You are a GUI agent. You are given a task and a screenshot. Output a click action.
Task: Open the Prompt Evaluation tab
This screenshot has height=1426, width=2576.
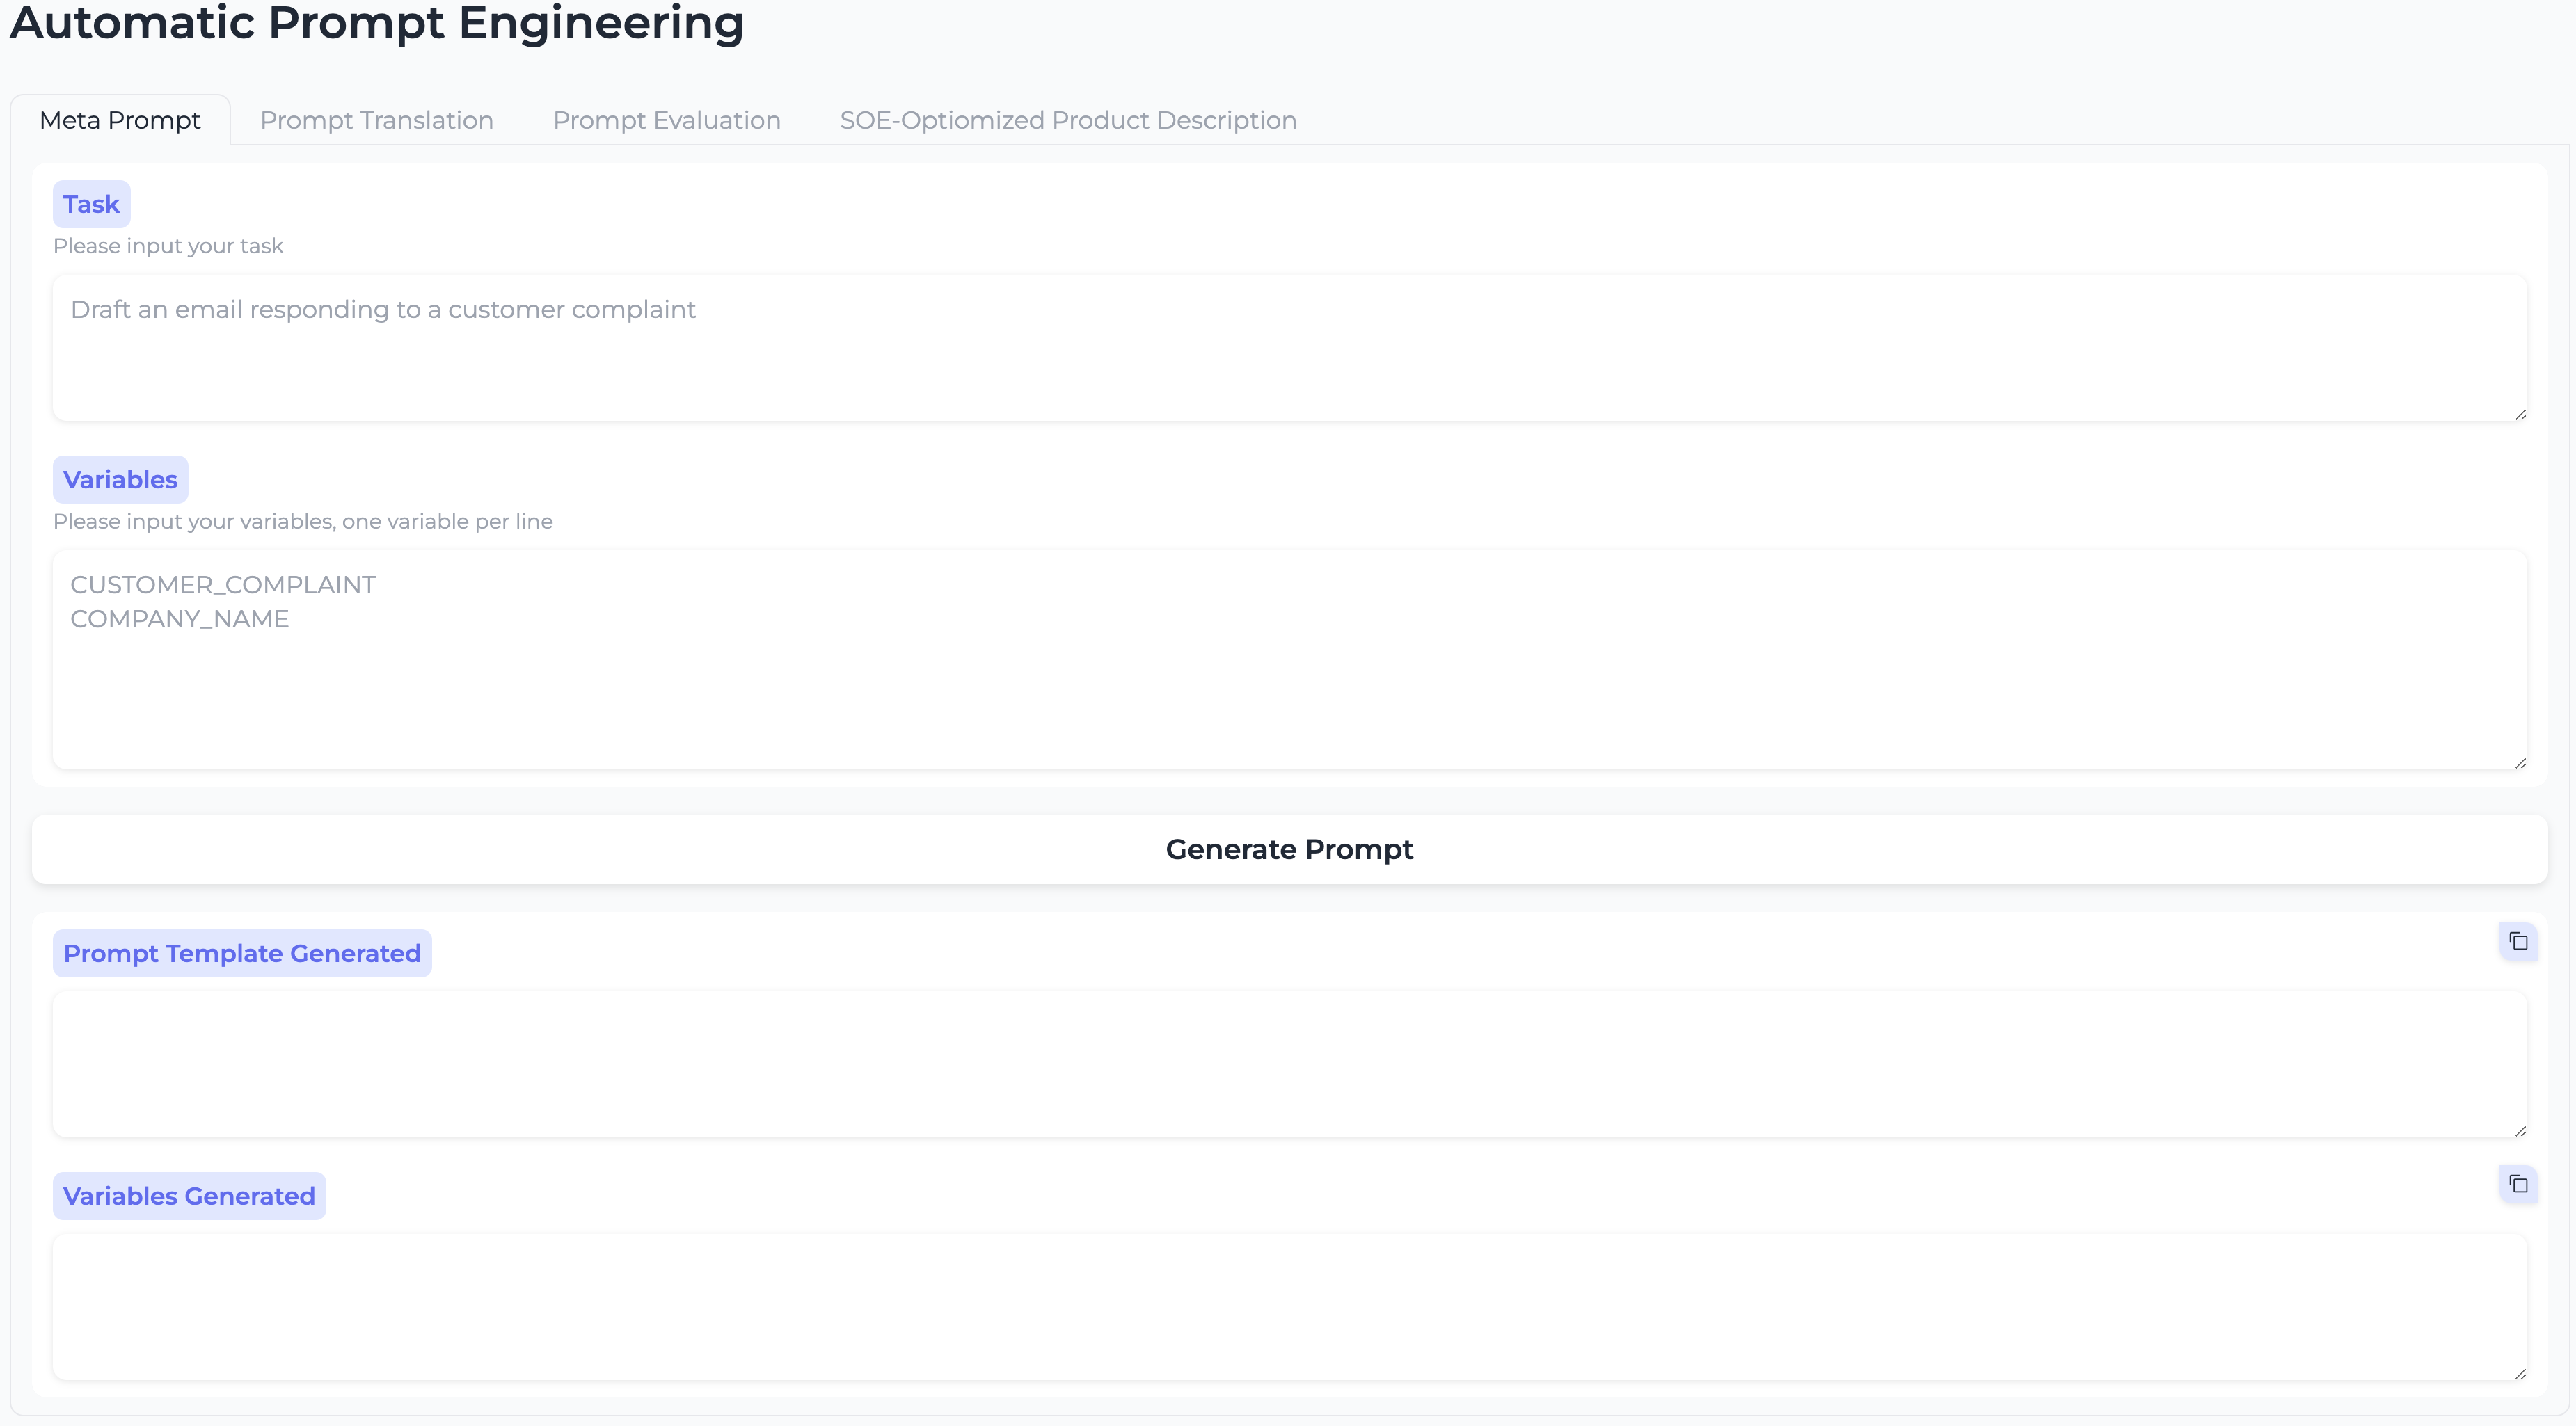(x=666, y=120)
